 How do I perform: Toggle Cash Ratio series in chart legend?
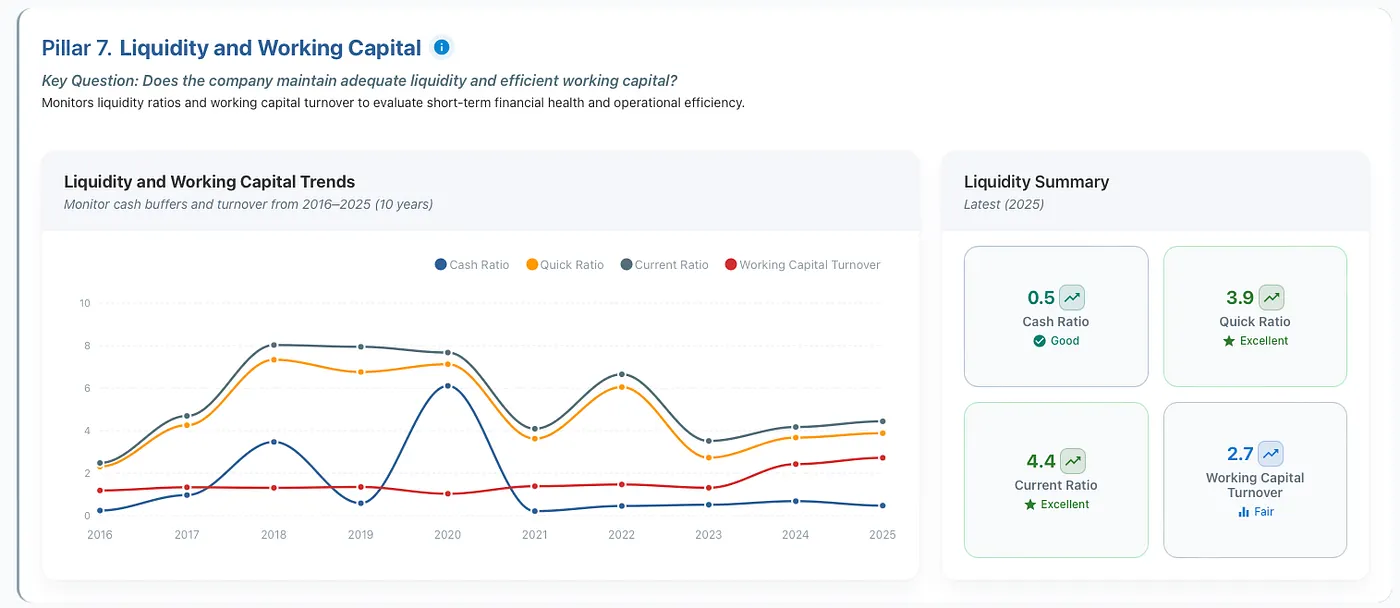click(472, 265)
